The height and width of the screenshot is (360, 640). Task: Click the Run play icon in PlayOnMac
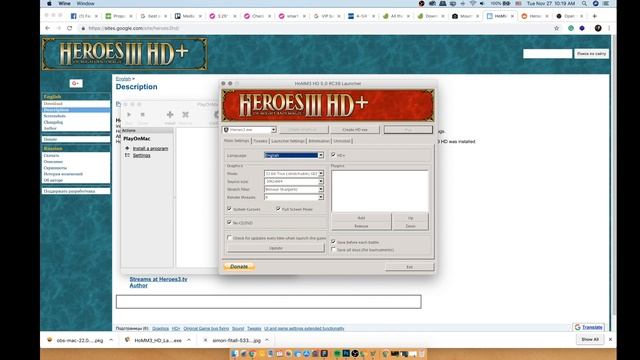tap(129, 115)
